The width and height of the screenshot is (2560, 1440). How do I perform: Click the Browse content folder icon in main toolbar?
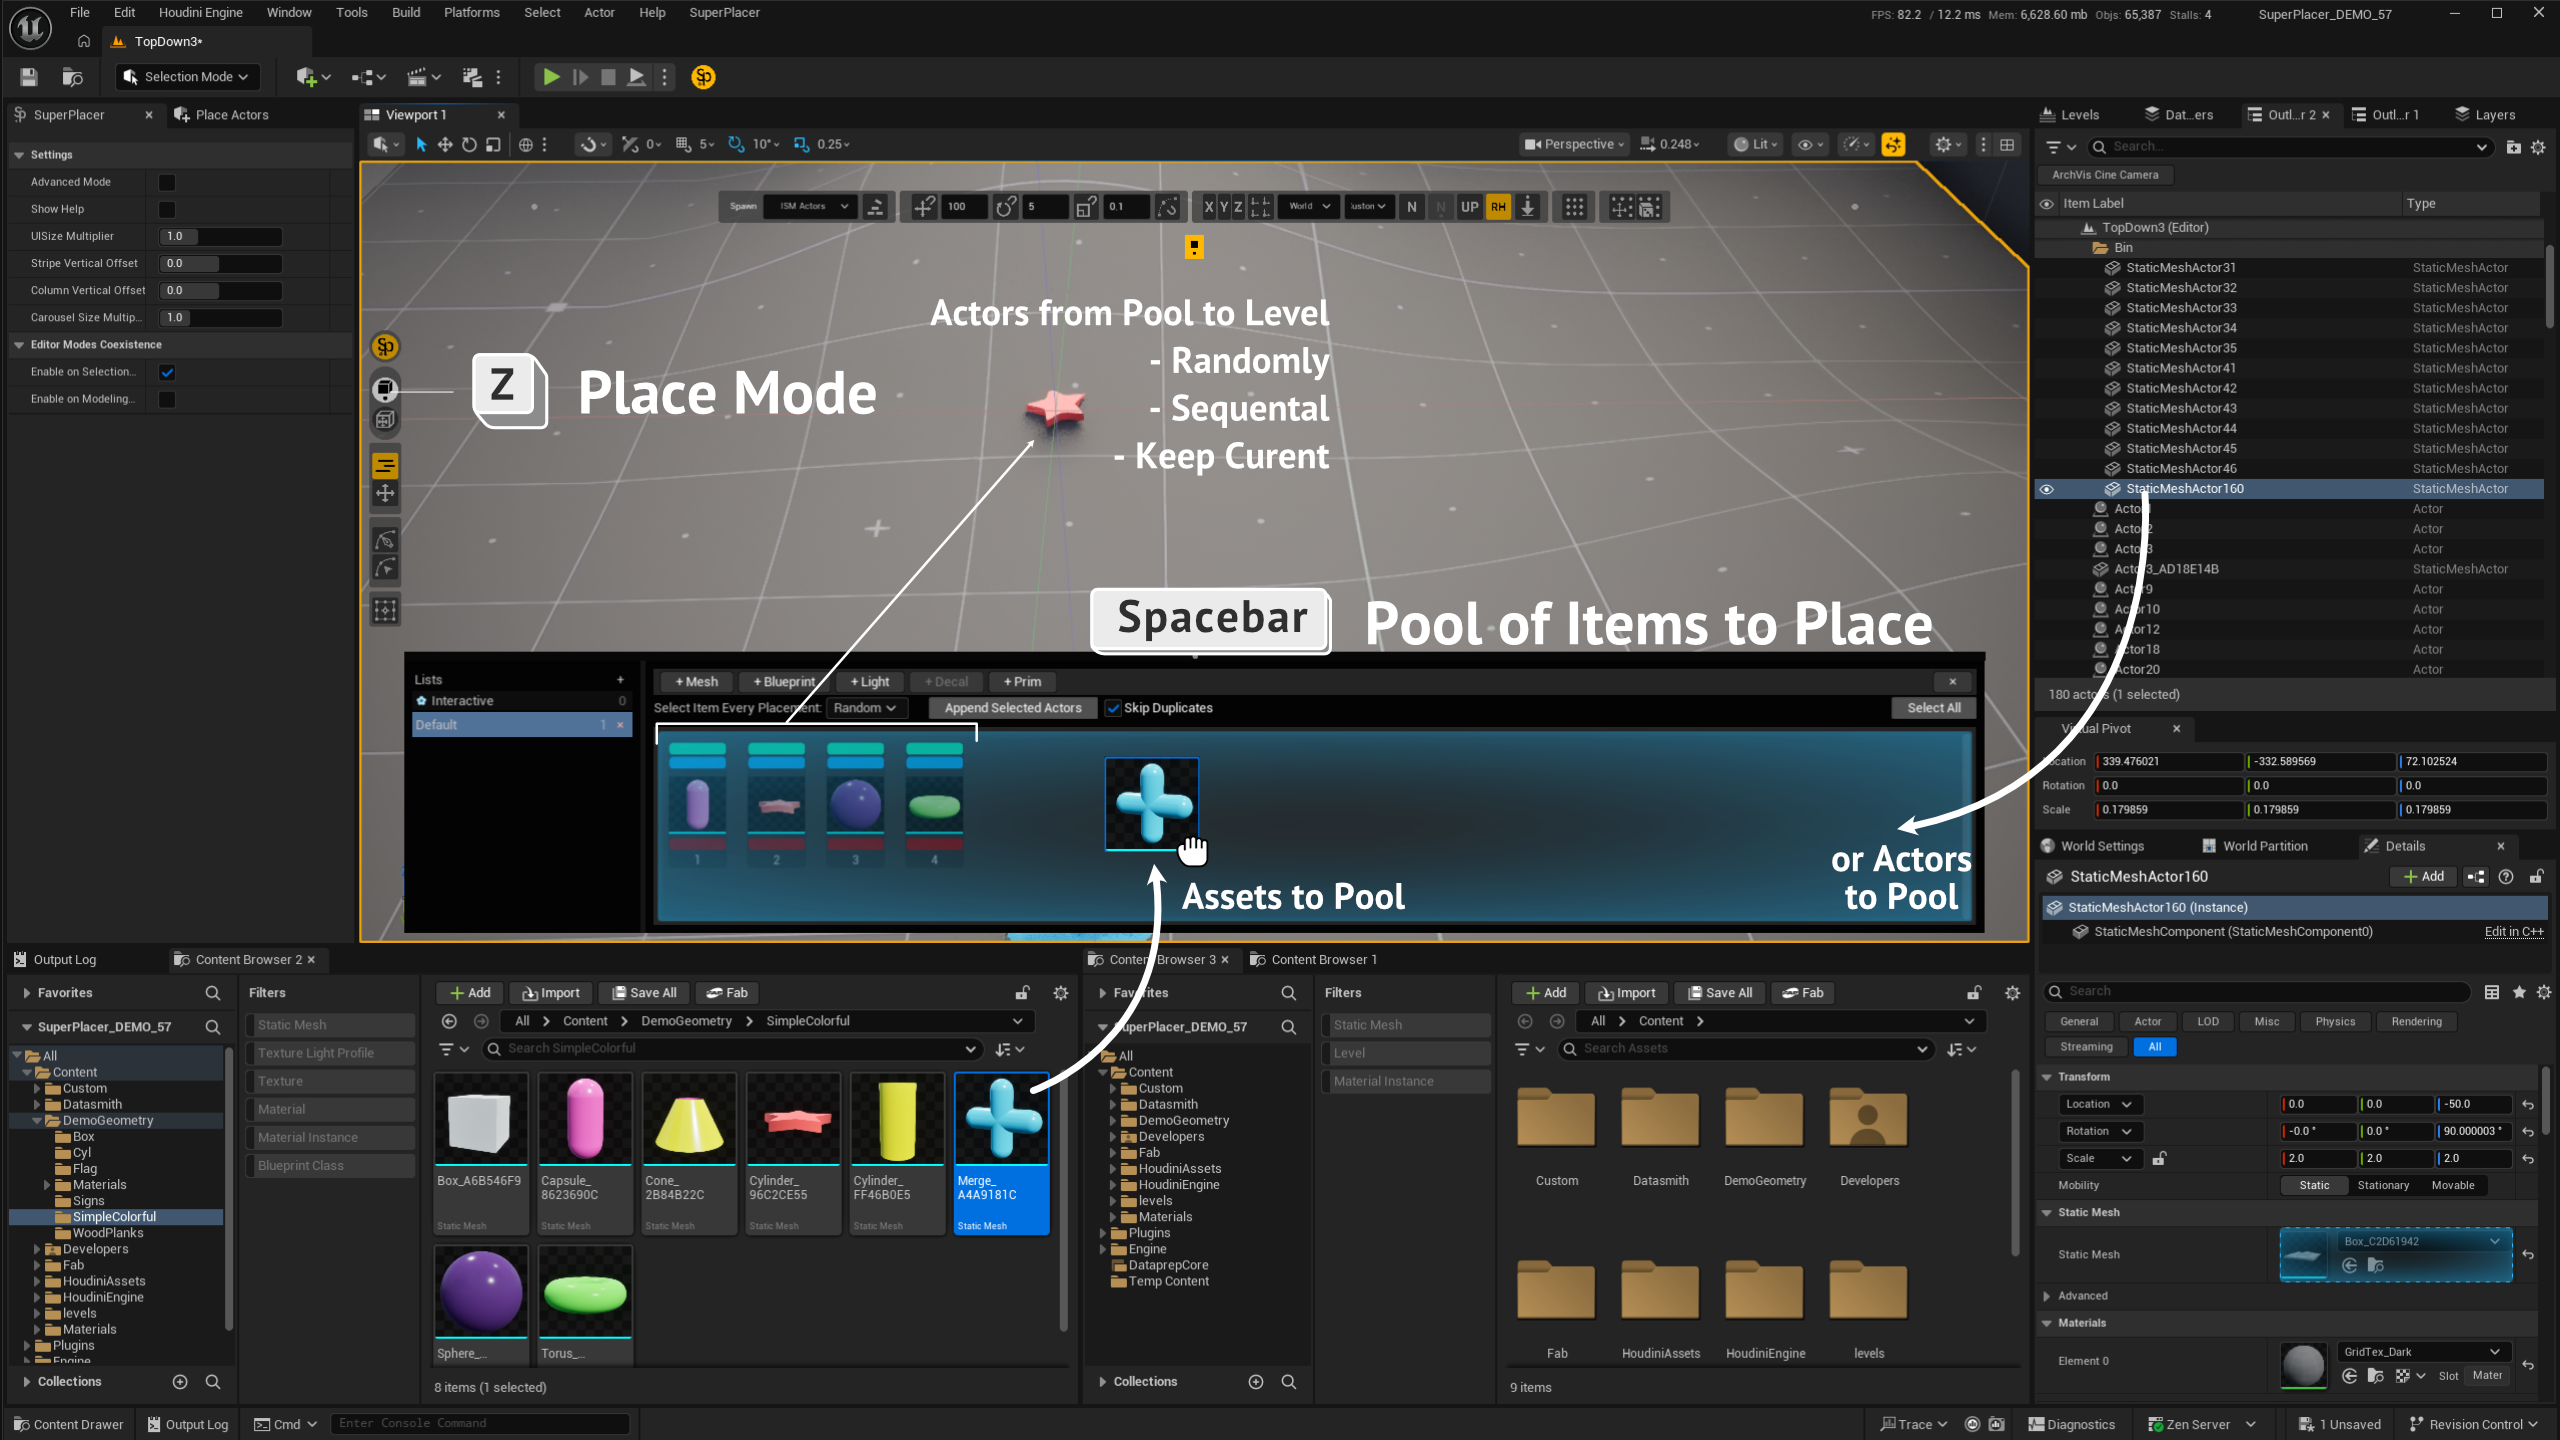coord(72,77)
